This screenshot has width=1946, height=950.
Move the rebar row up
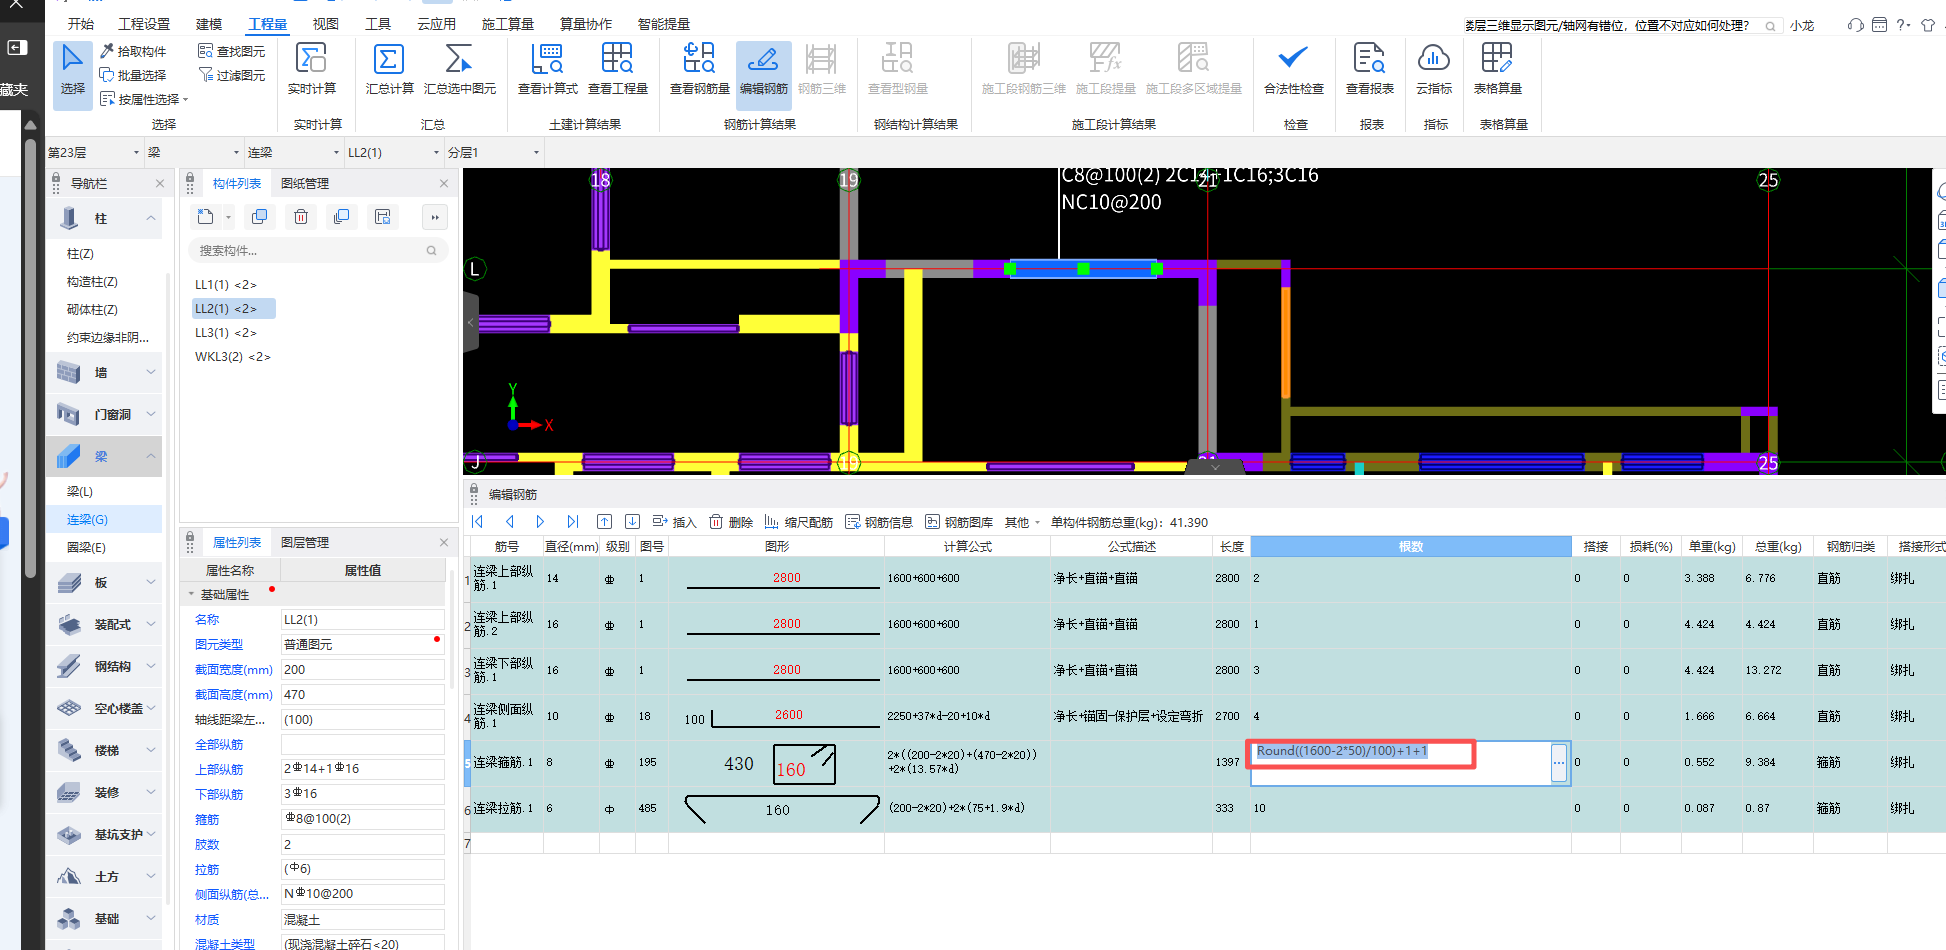point(604,522)
